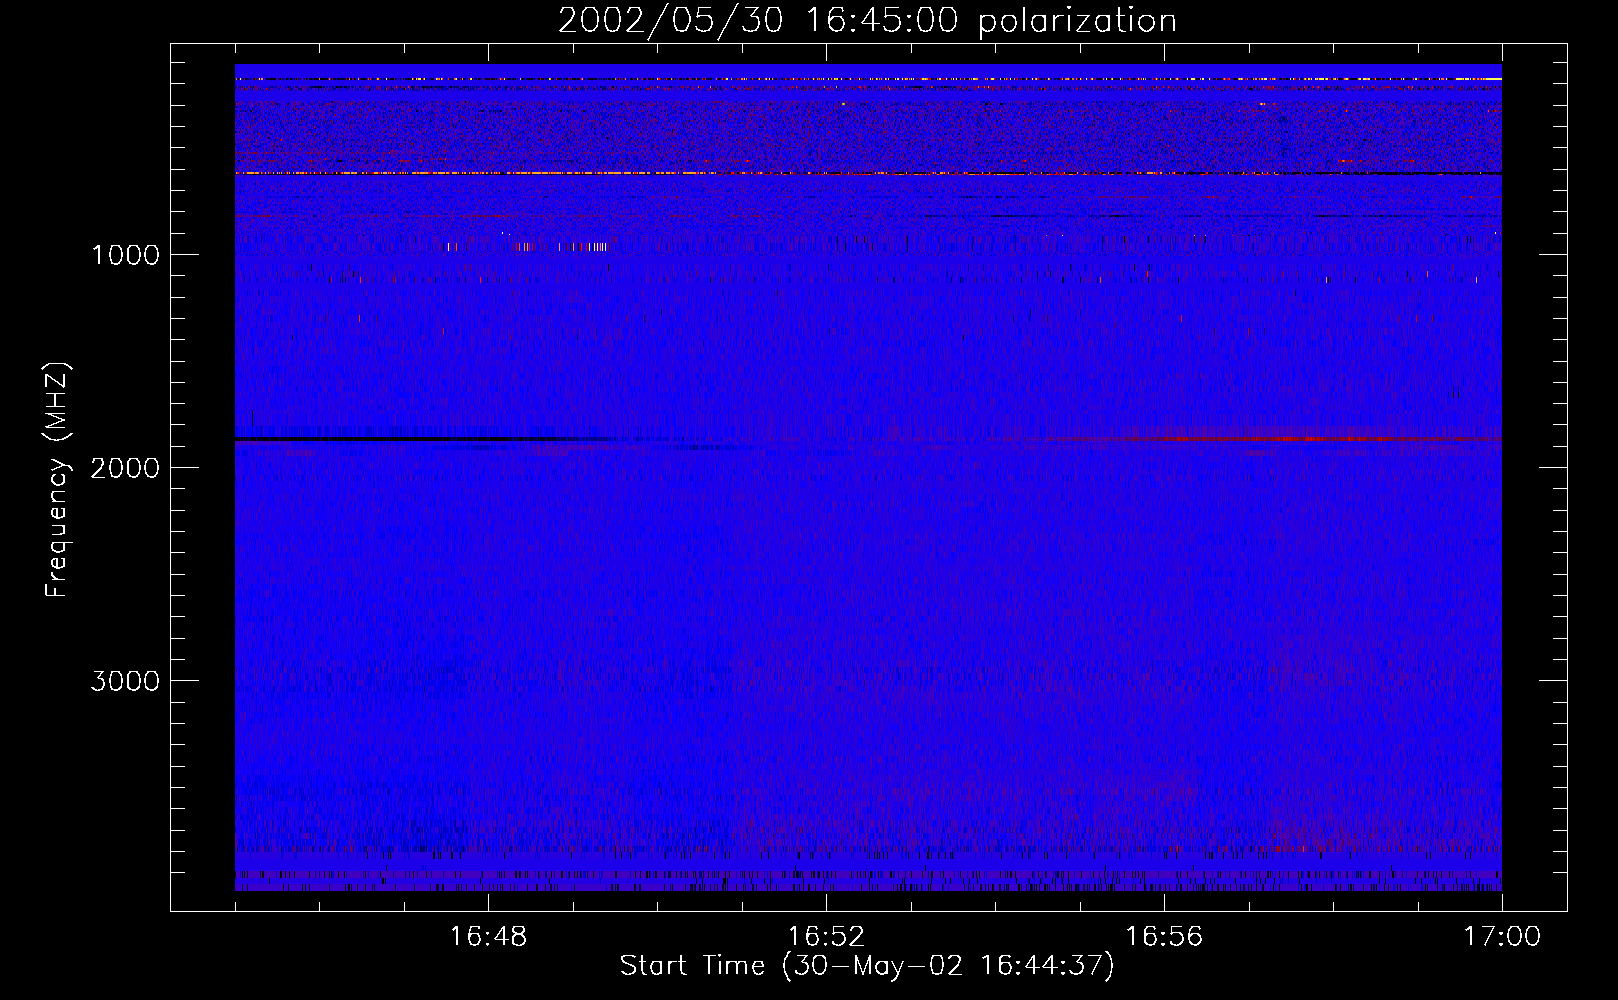Click the plot title '2002/05/30 16:45:00 polarization'

pyautogui.click(x=867, y=21)
